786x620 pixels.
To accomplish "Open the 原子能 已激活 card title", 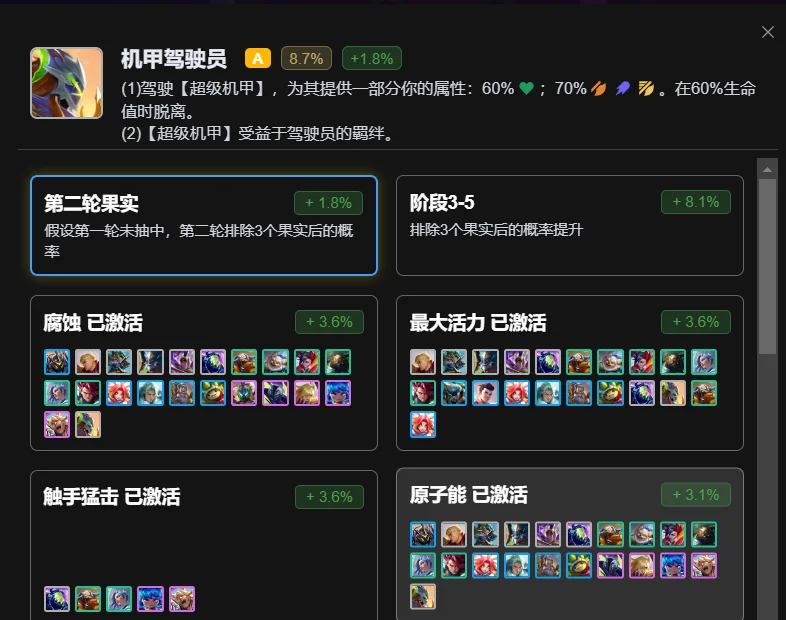I will (x=468, y=495).
